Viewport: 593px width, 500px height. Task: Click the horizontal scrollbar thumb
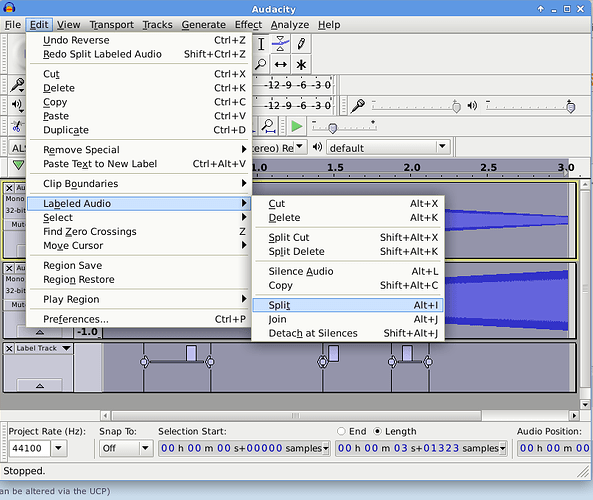pos(296,416)
